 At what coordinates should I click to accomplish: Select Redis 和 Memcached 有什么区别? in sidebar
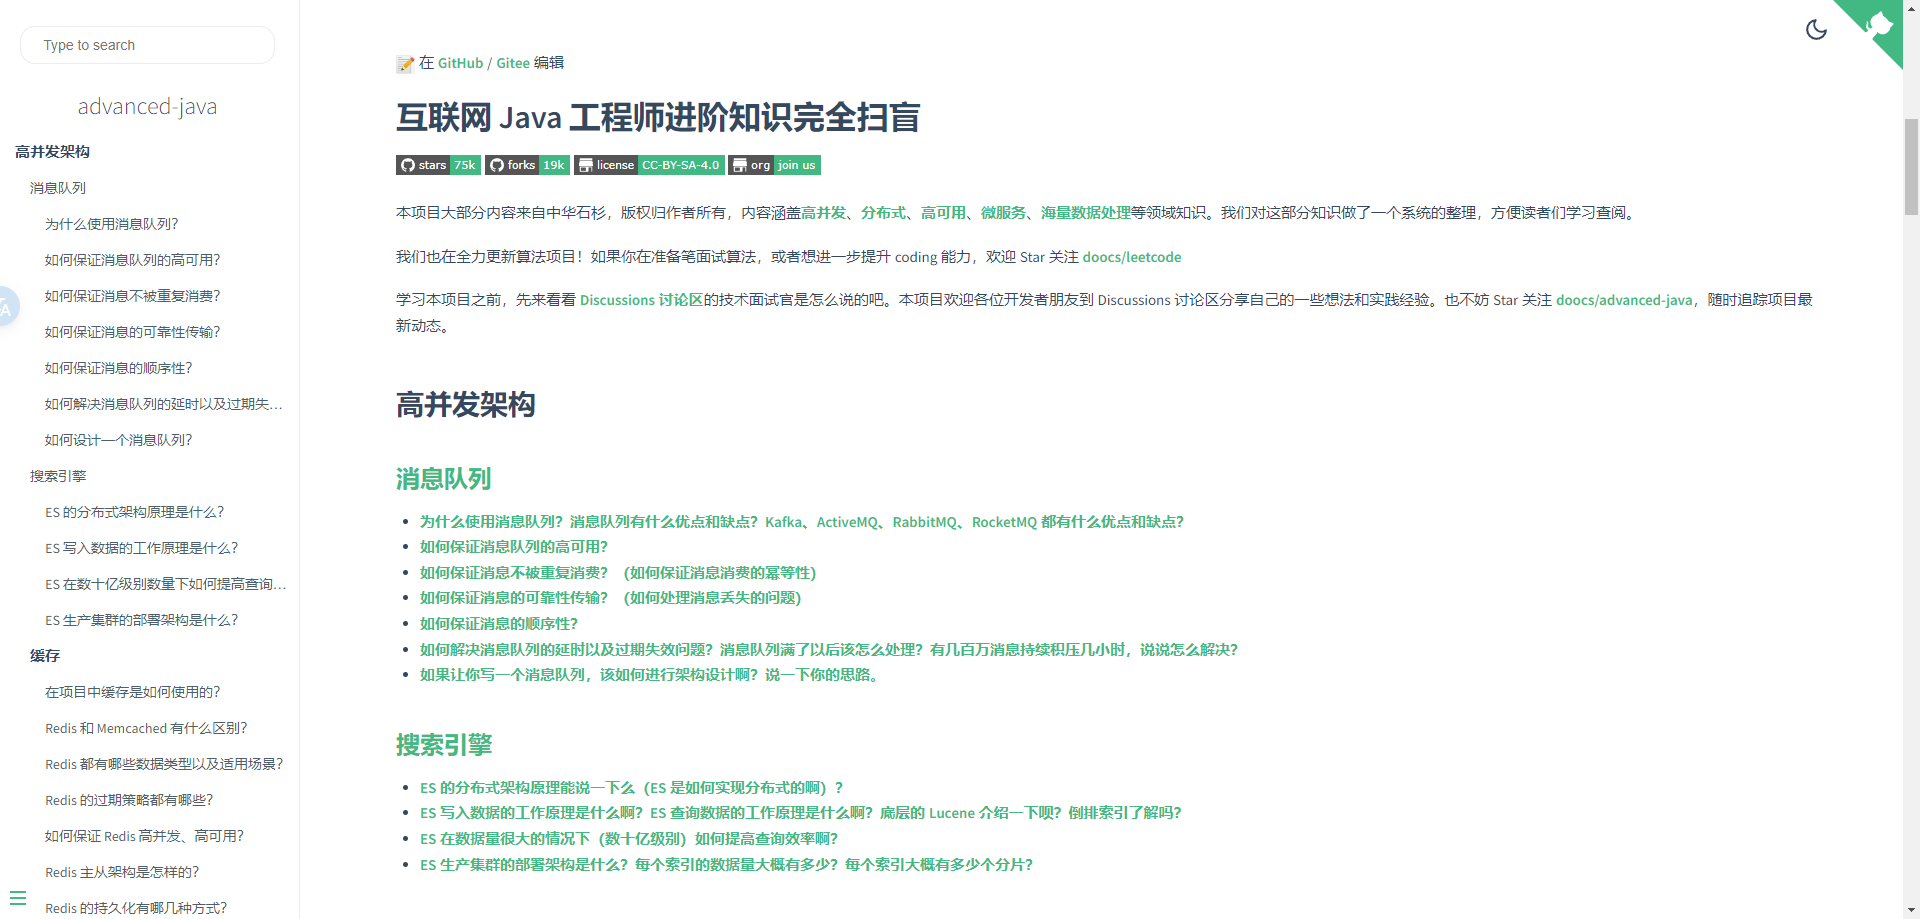[x=146, y=728]
